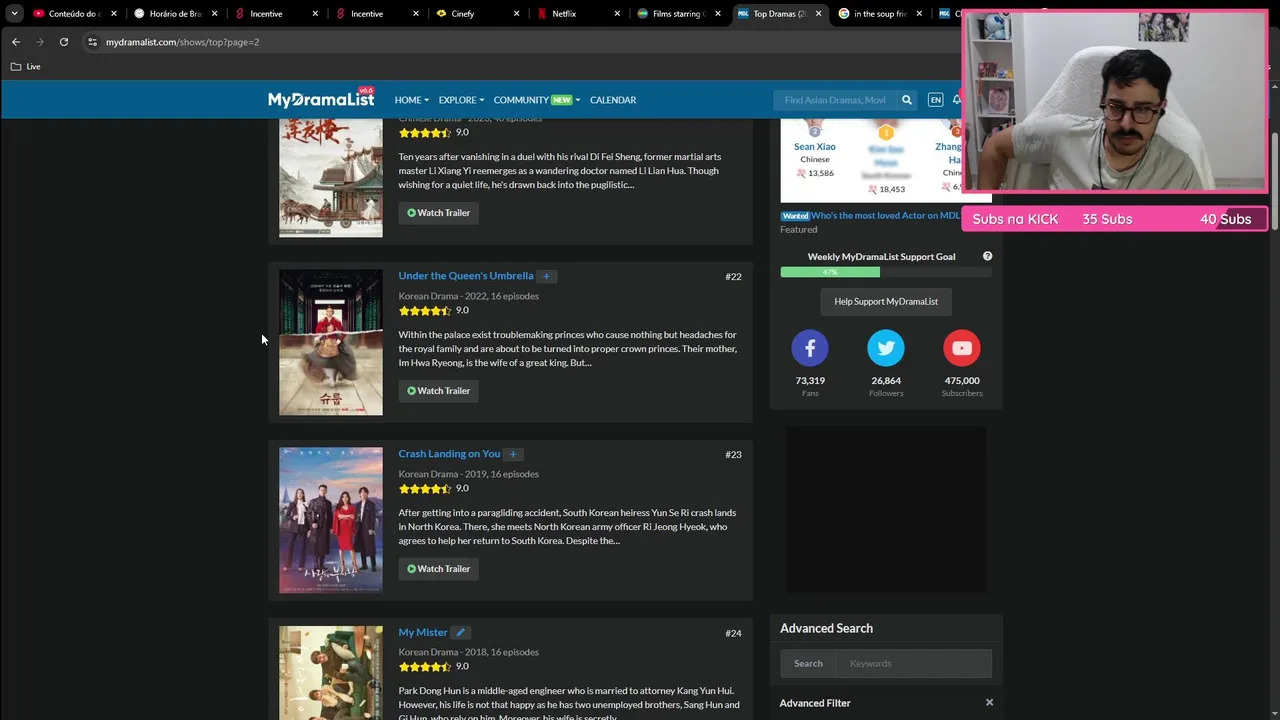Switch language using EN button
The width and height of the screenshot is (1280, 720).
click(x=935, y=100)
